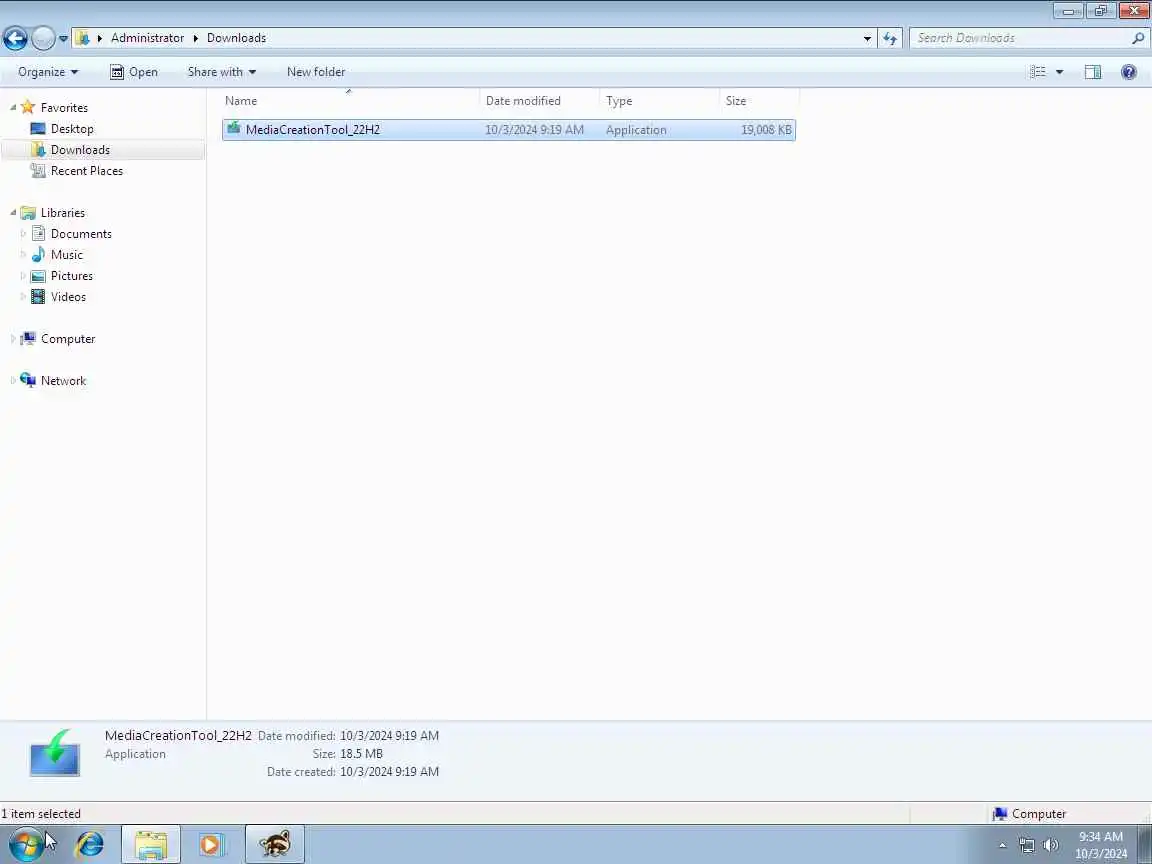Click Date modified value in details pane
Viewport: 1152px width, 864px height.
point(389,735)
